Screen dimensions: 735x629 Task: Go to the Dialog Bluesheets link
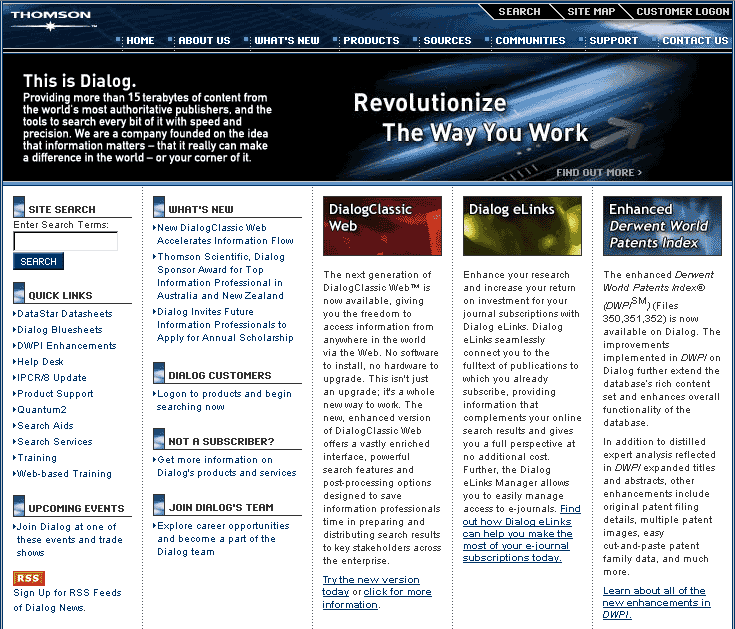pos(59,330)
